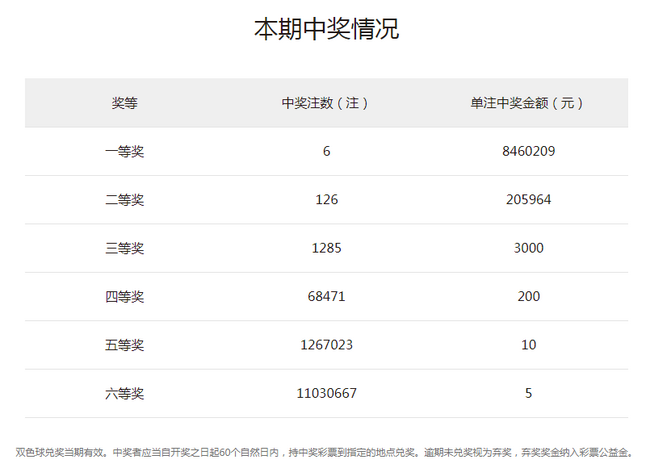This screenshot has width=650, height=468.
Task: Select the 一等奖 row label
Action: pos(125,152)
